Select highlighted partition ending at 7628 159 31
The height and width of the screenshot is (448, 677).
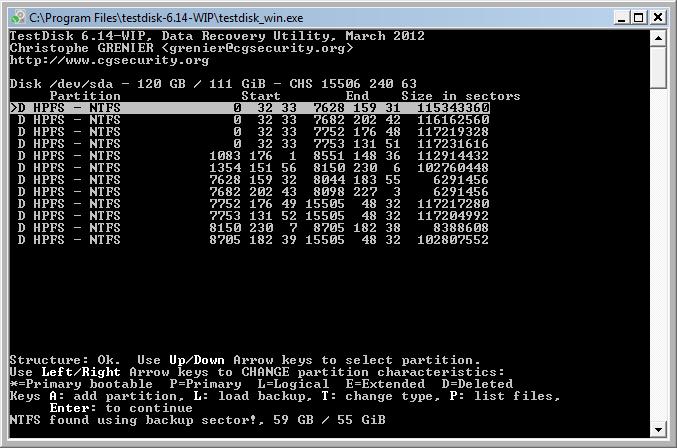tap(250, 108)
